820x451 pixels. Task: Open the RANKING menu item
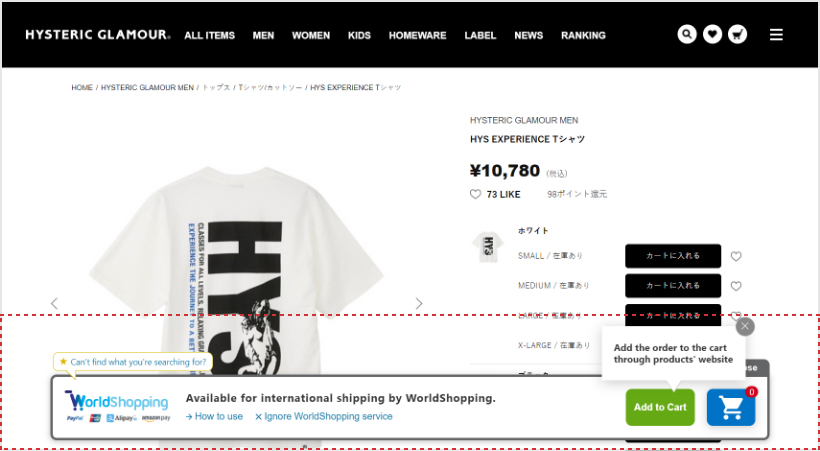(583, 36)
